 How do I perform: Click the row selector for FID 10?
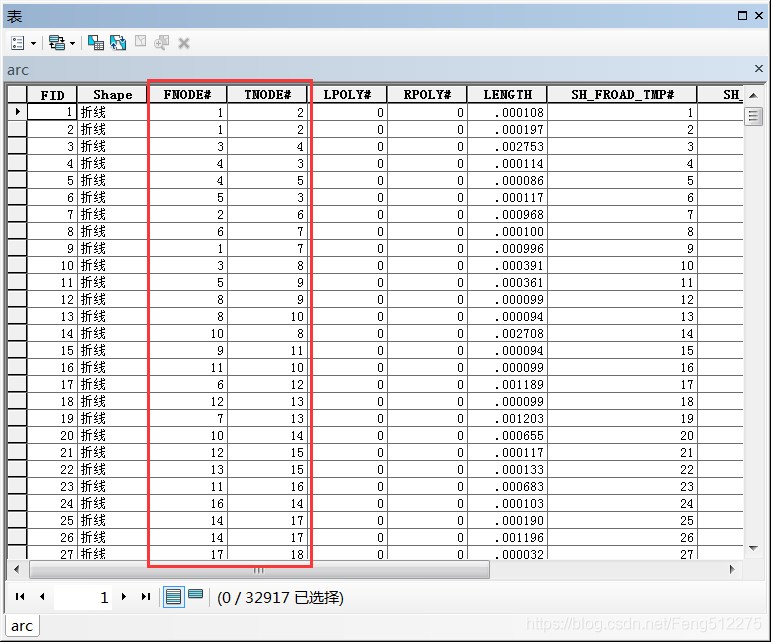click(17, 265)
